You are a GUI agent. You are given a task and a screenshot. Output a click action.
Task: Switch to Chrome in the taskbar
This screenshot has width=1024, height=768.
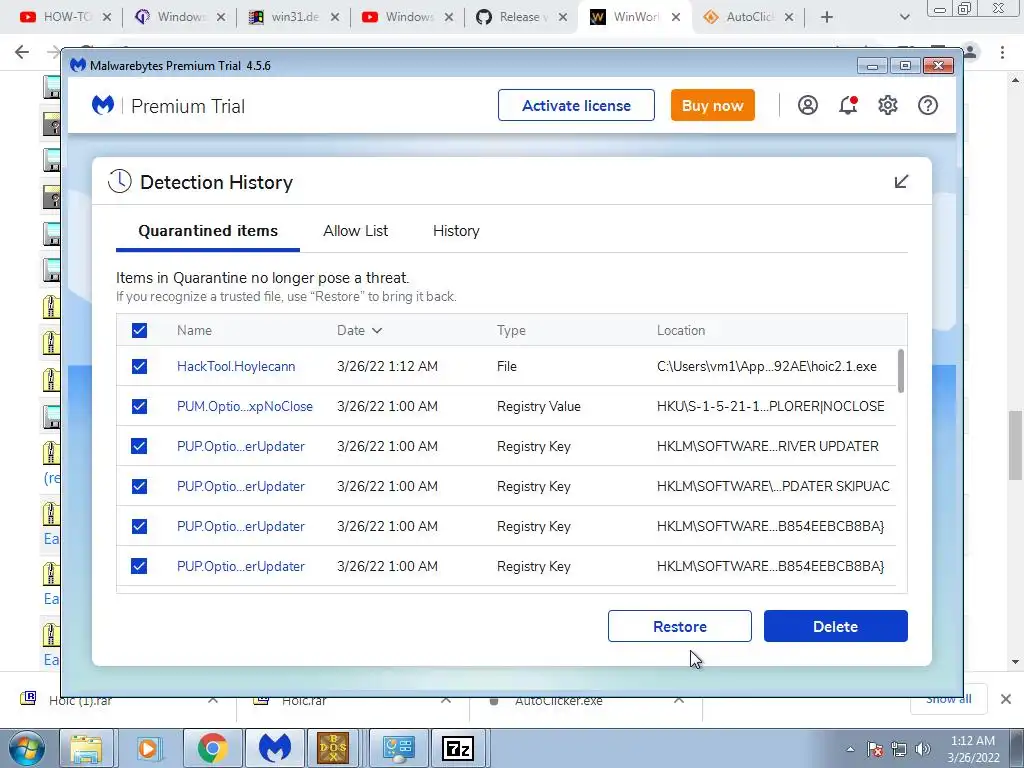click(x=212, y=748)
